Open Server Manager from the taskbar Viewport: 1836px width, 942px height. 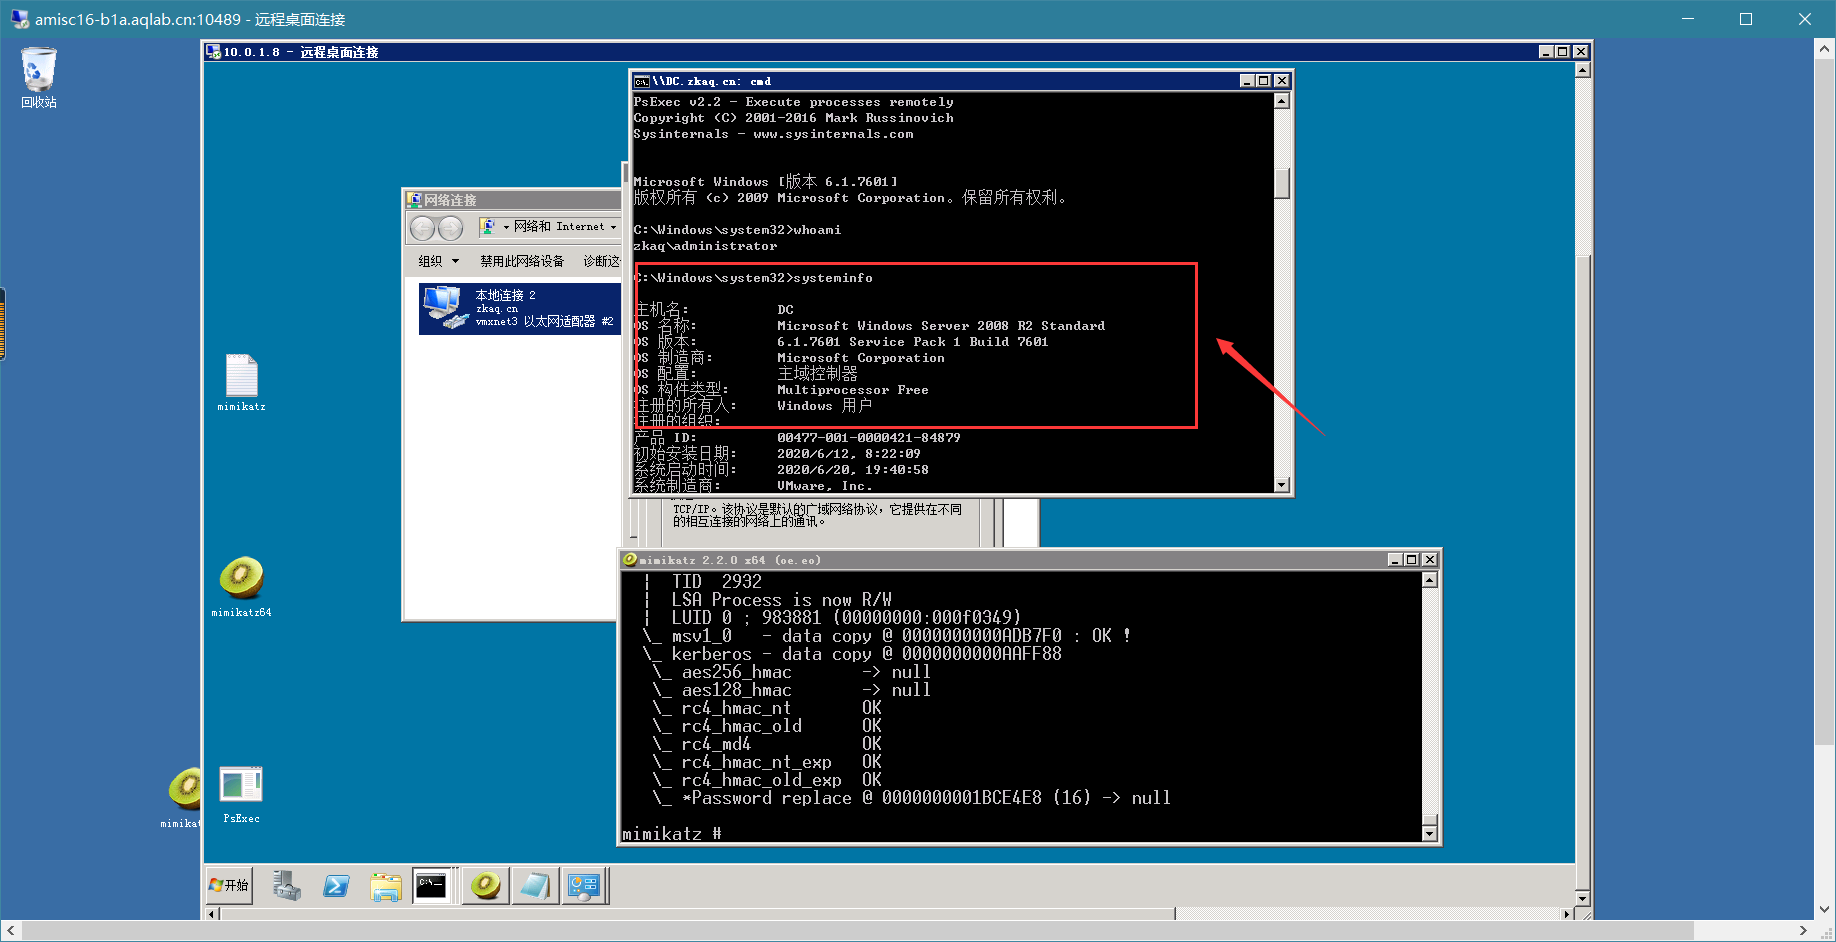287,886
